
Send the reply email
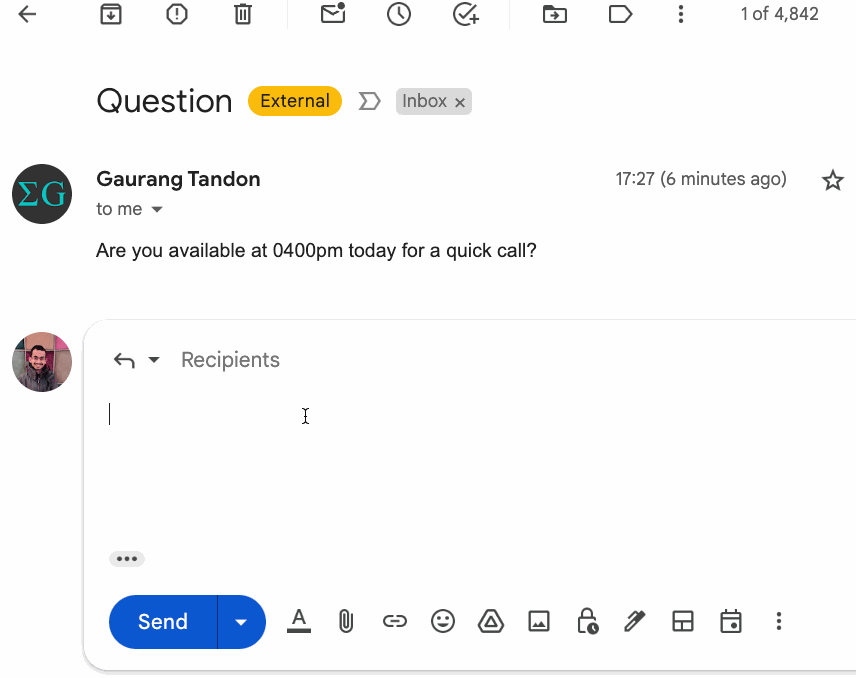click(x=163, y=622)
